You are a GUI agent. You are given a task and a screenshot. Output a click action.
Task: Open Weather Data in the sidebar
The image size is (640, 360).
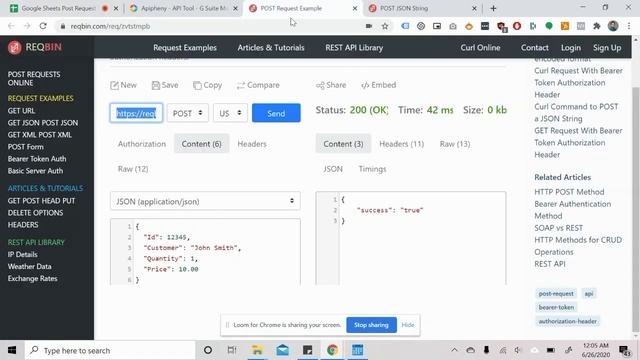point(29,267)
